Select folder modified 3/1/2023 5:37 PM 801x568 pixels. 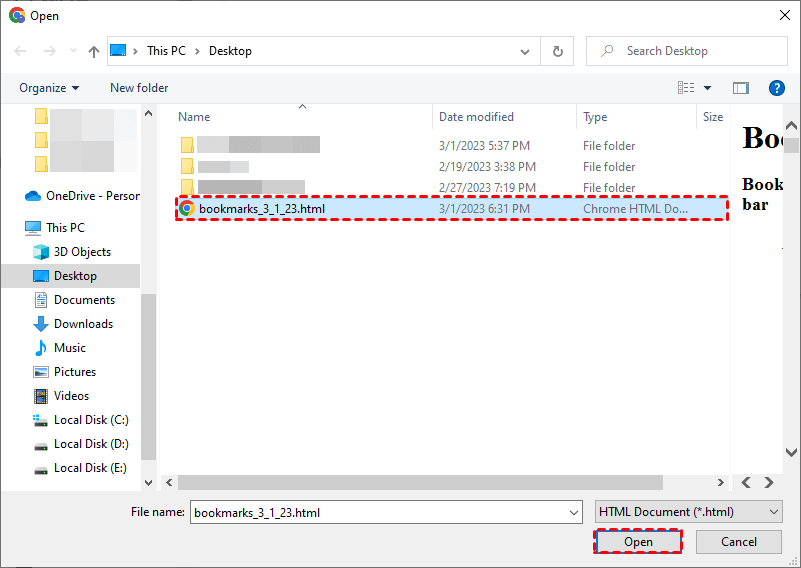tap(452, 146)
